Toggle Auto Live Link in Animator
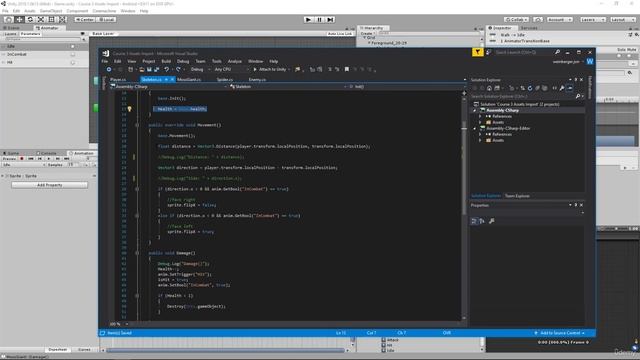The image size is (640, 360). [340, 34]
